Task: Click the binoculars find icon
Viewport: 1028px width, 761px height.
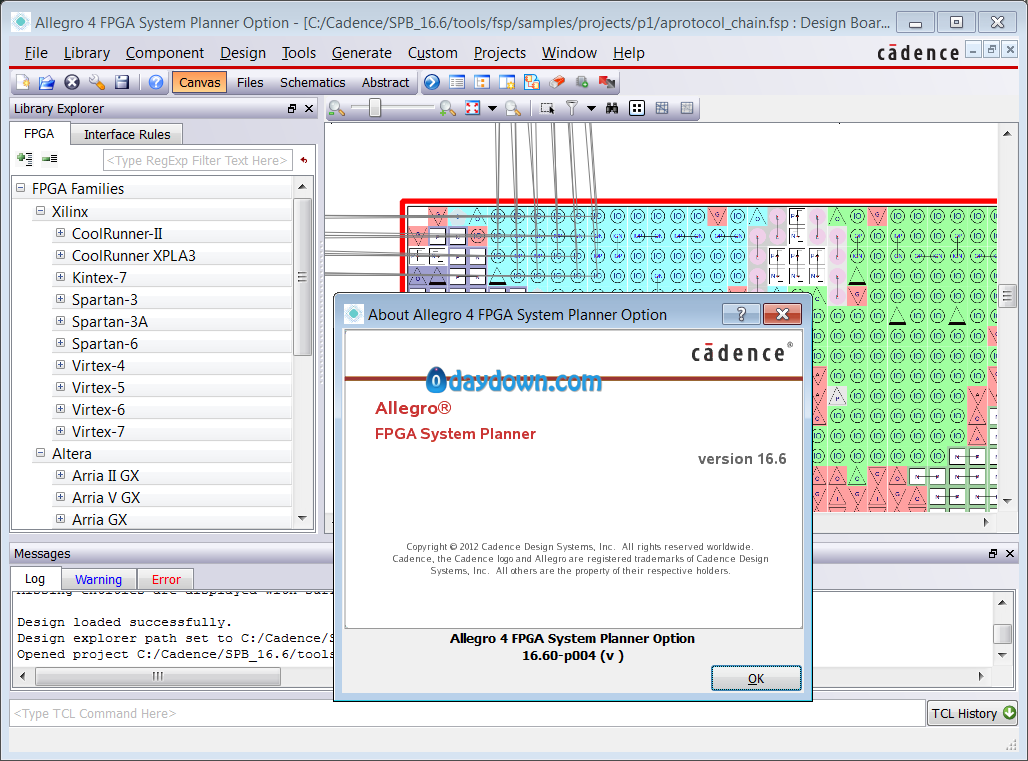Action: click(612, 108)
